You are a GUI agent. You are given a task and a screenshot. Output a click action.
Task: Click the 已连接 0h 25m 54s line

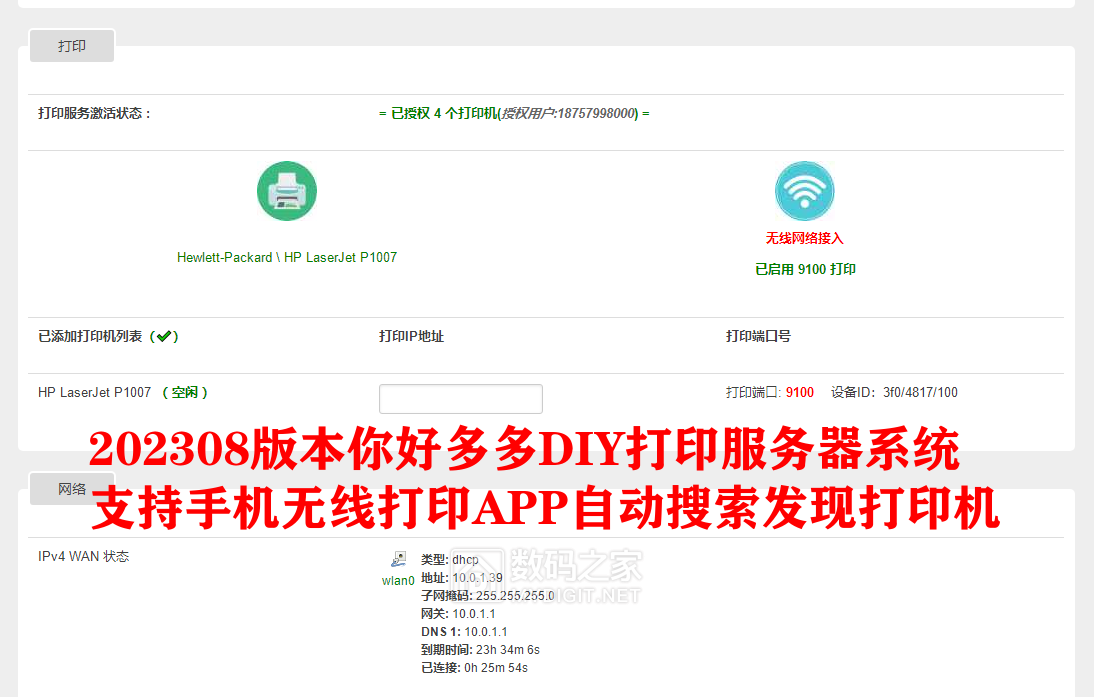(x=474, y=668)
